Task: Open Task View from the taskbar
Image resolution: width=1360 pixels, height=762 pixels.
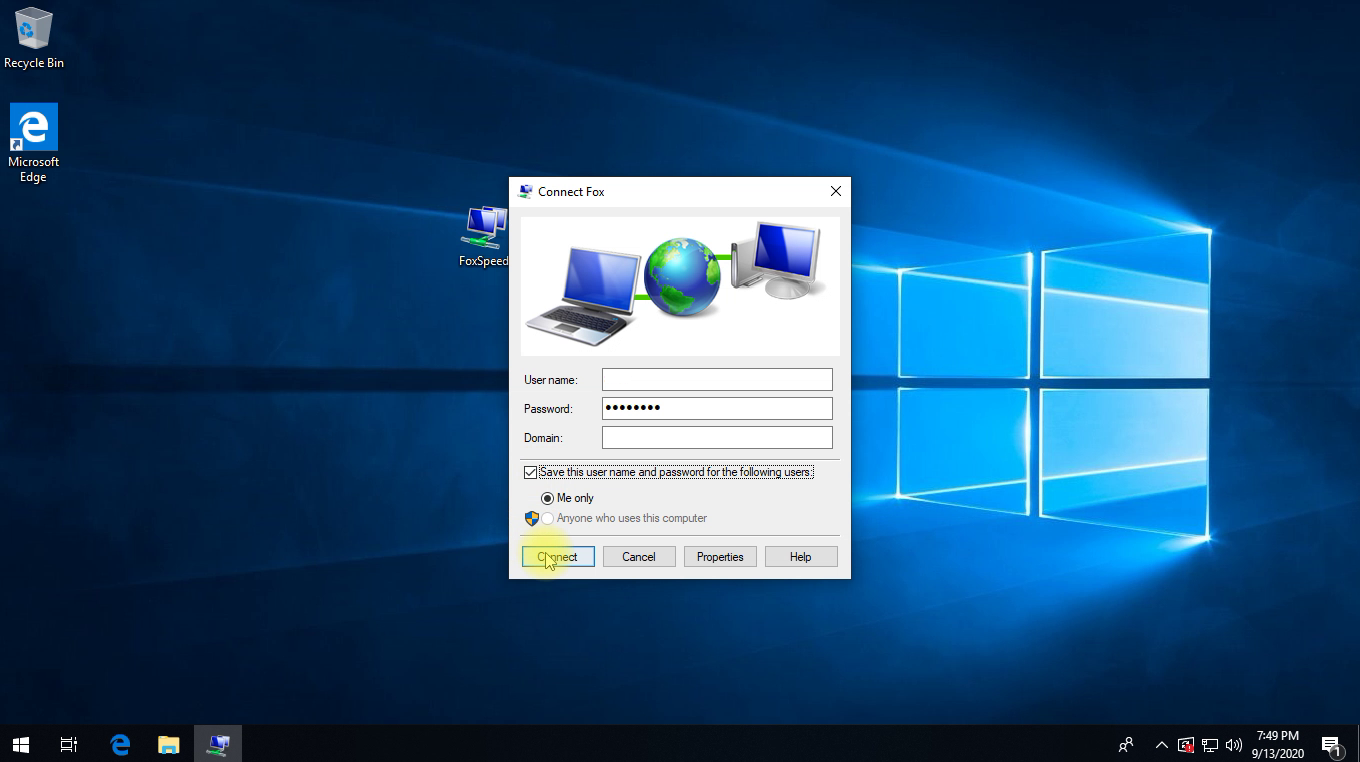Action: point(69,744)
